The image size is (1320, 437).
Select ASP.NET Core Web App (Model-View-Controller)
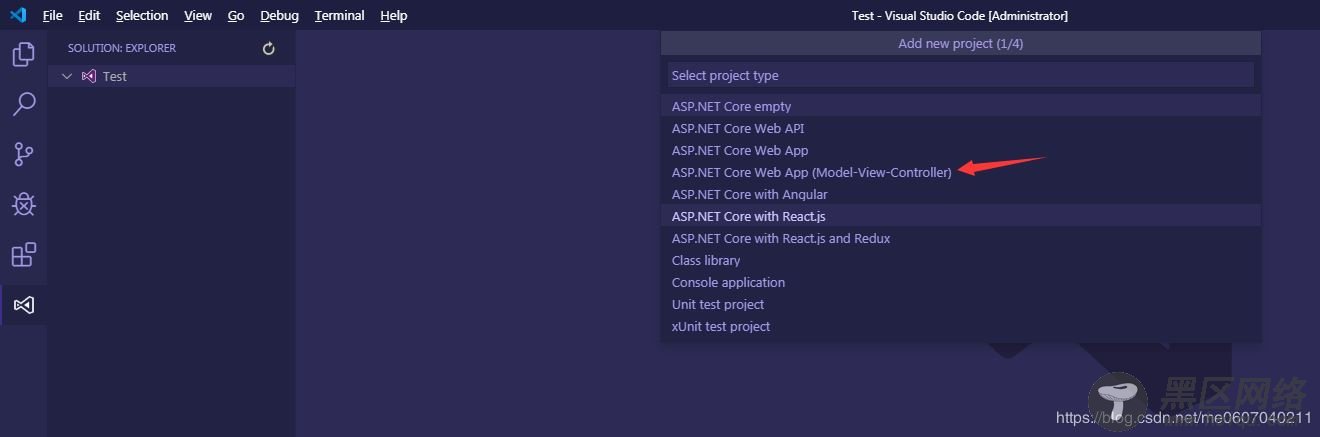click(960, 172)
